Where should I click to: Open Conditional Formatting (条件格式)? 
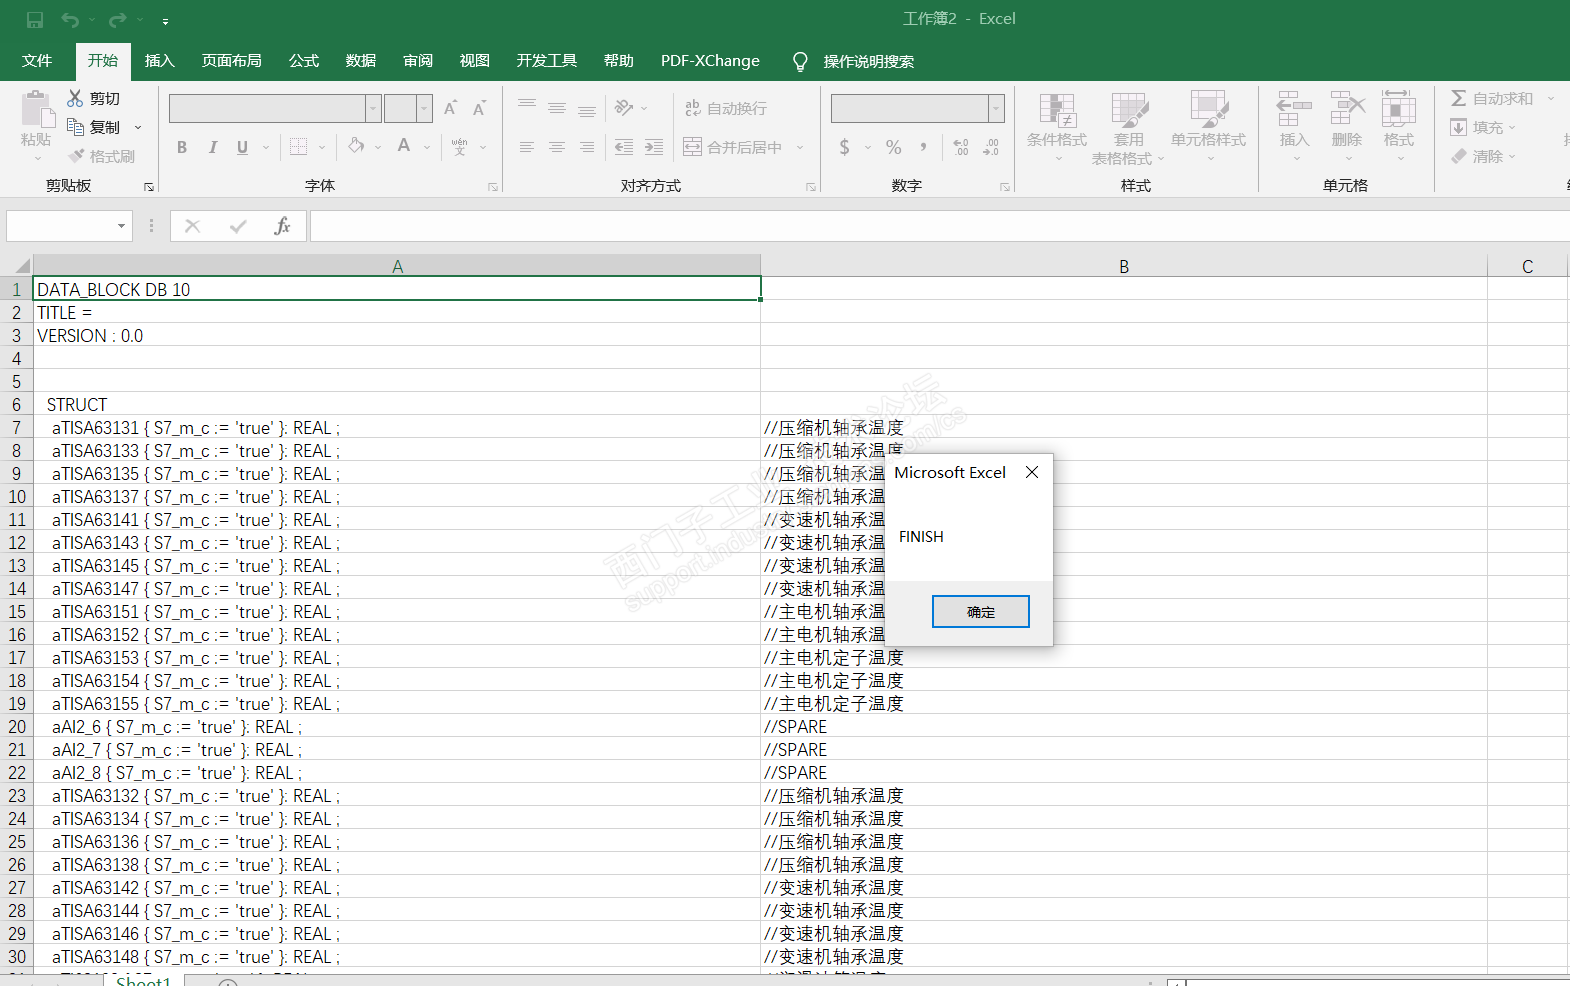pos(1057,126)
